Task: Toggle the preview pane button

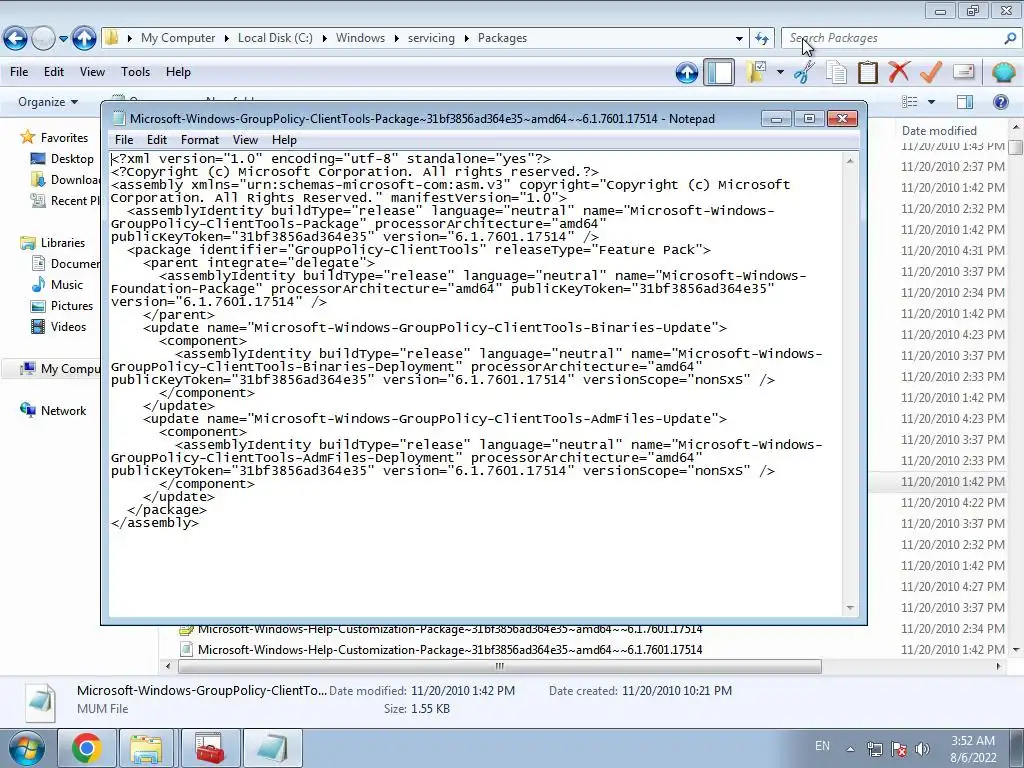Action: point(965,102)
